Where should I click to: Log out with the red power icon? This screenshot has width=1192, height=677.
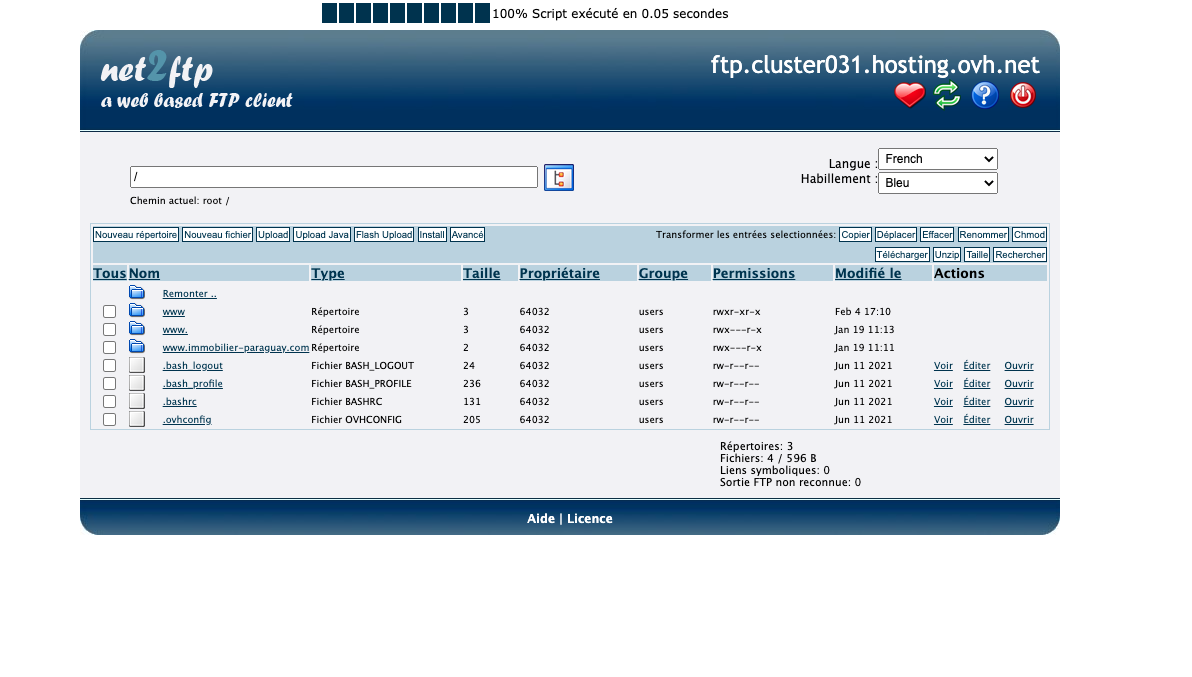click(x=1022, y=96)
